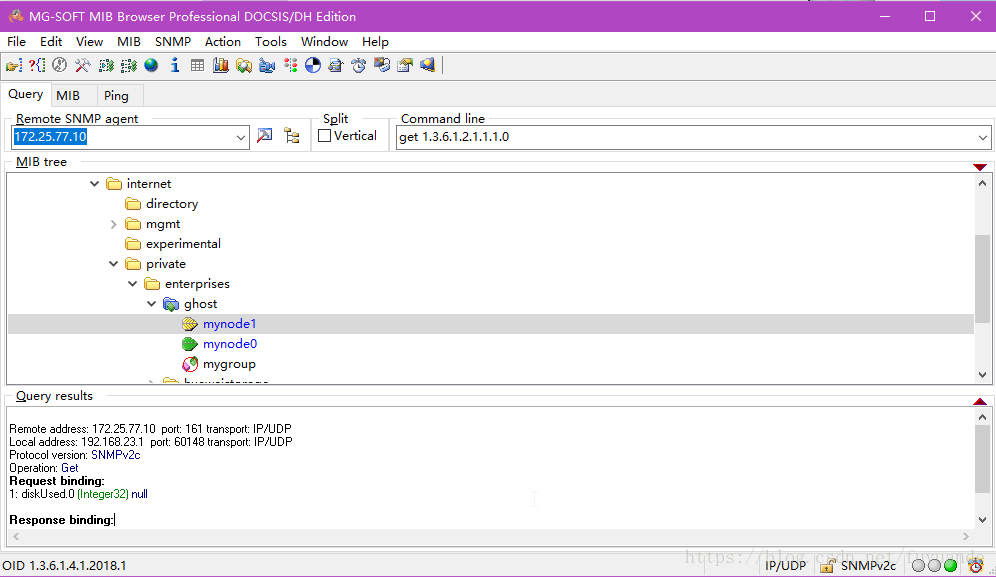Collapse the enterprises tree node
The image size is (996, 577).
click(133, 284)
